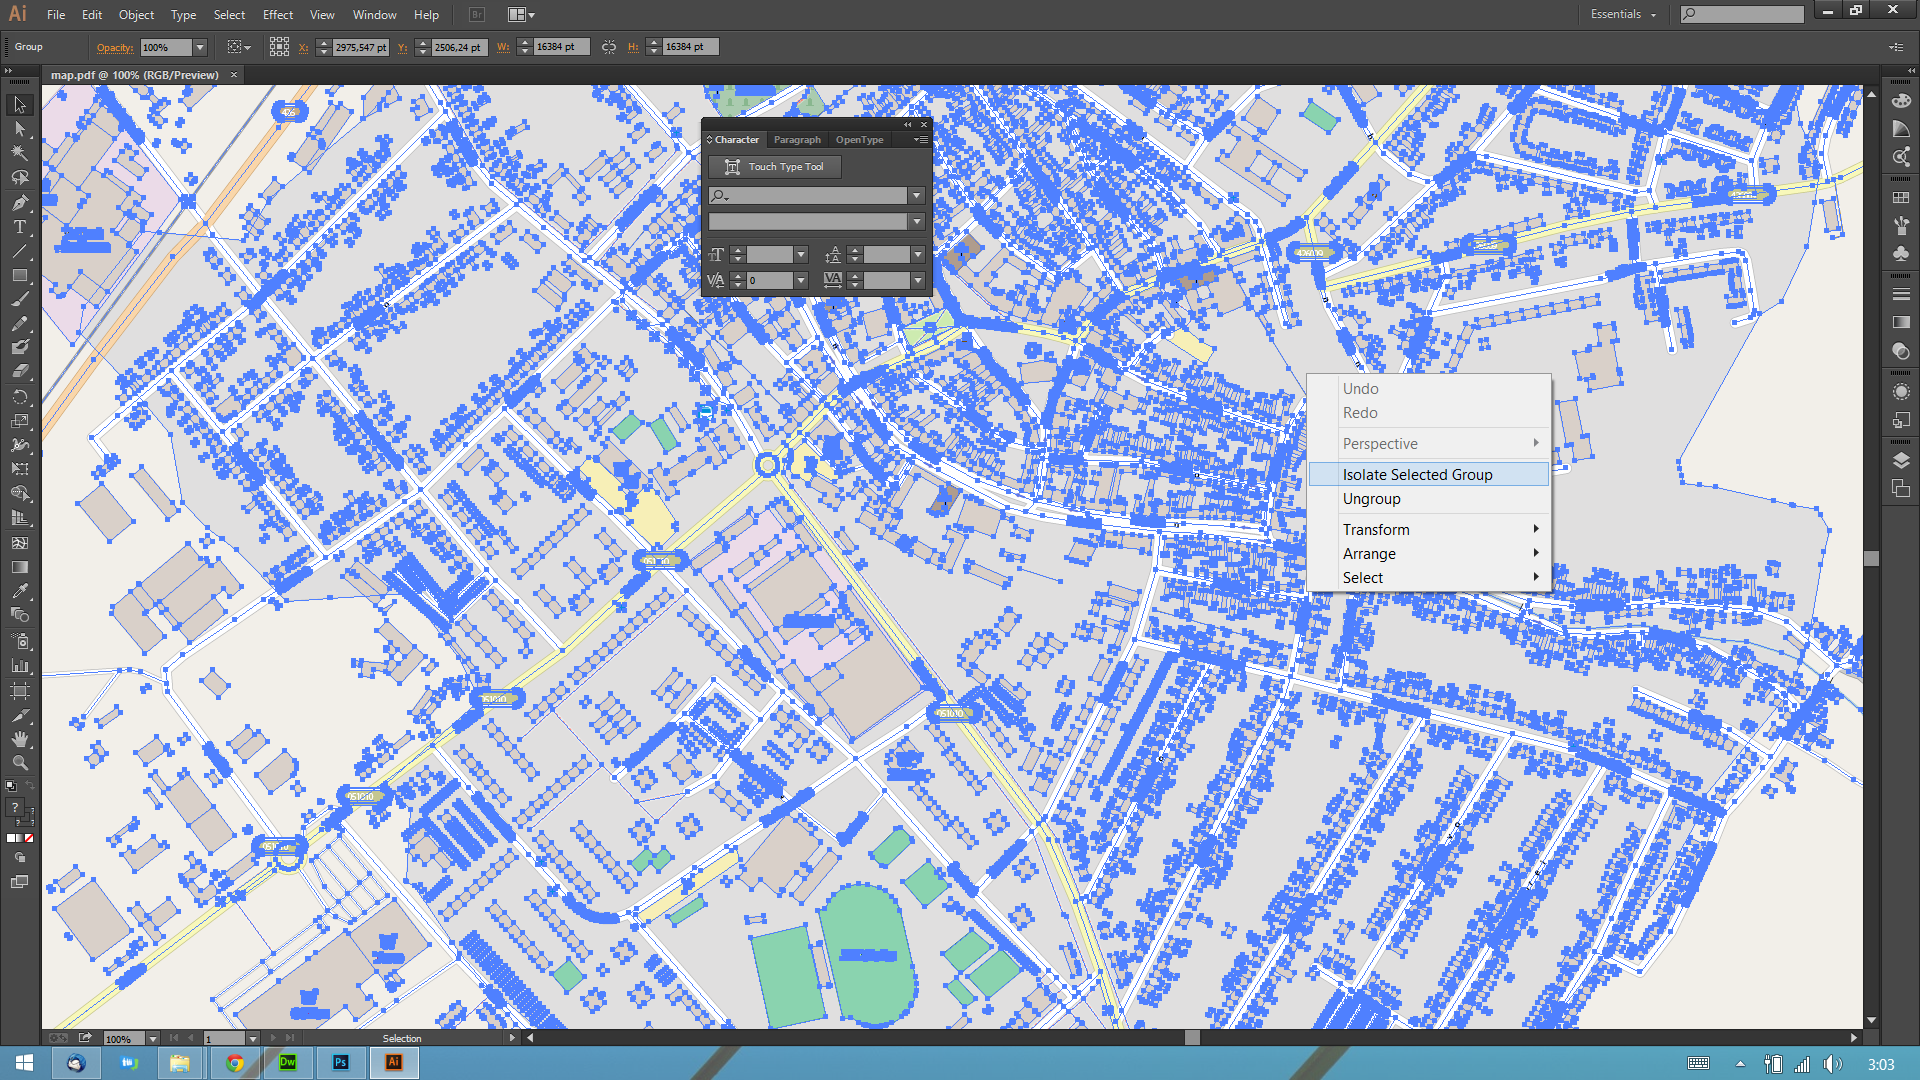Open the font family dropdown in Character panel
Screen dimensions: 1920x1080
point(916,196)
